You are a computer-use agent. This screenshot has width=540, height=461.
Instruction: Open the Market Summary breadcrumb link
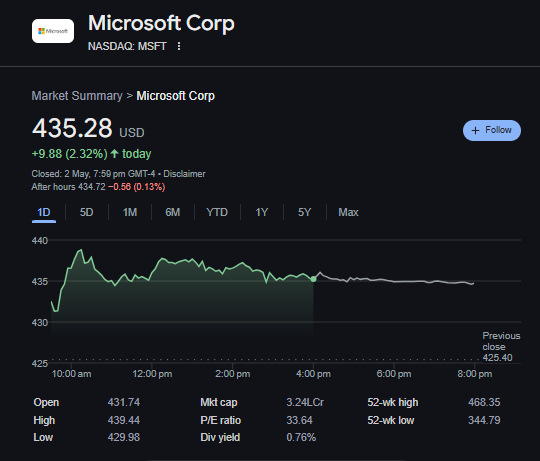77,96
